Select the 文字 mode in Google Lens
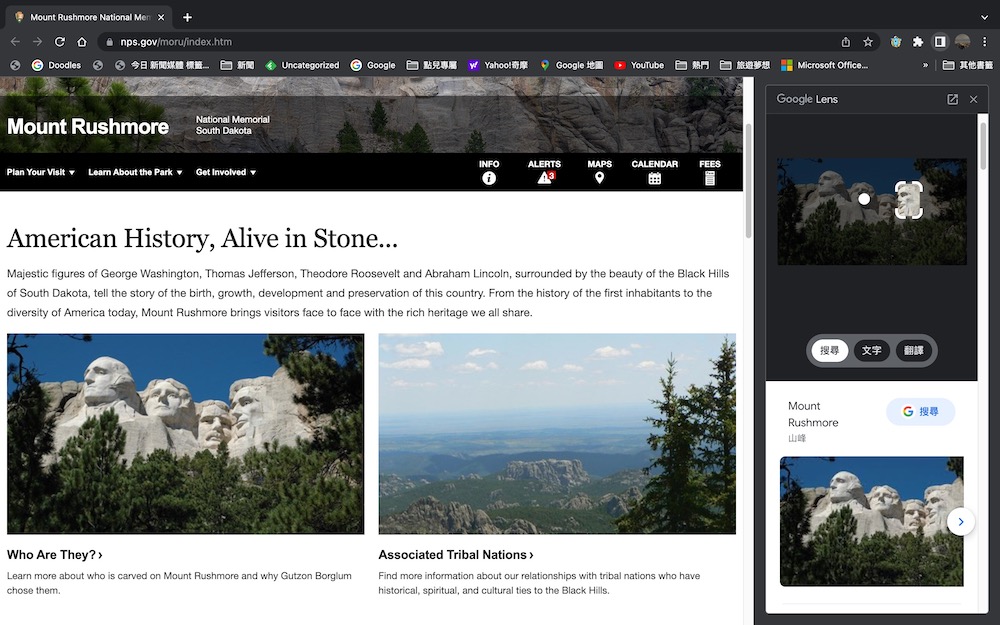This screenshot has width=1000, height=625. click(872, 350)
